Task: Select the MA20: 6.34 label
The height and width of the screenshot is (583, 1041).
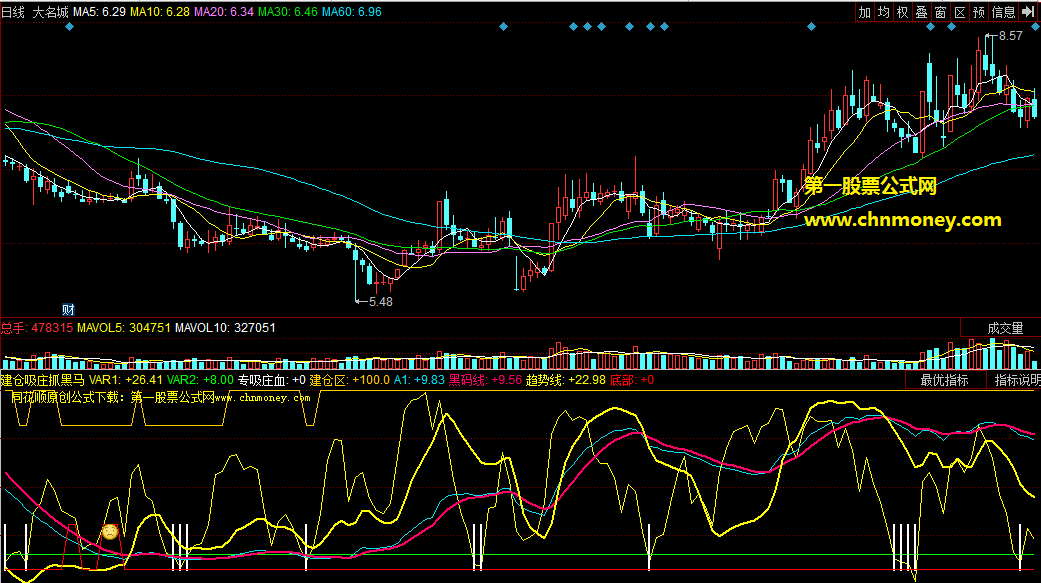Action: click(x=224, y=12)
